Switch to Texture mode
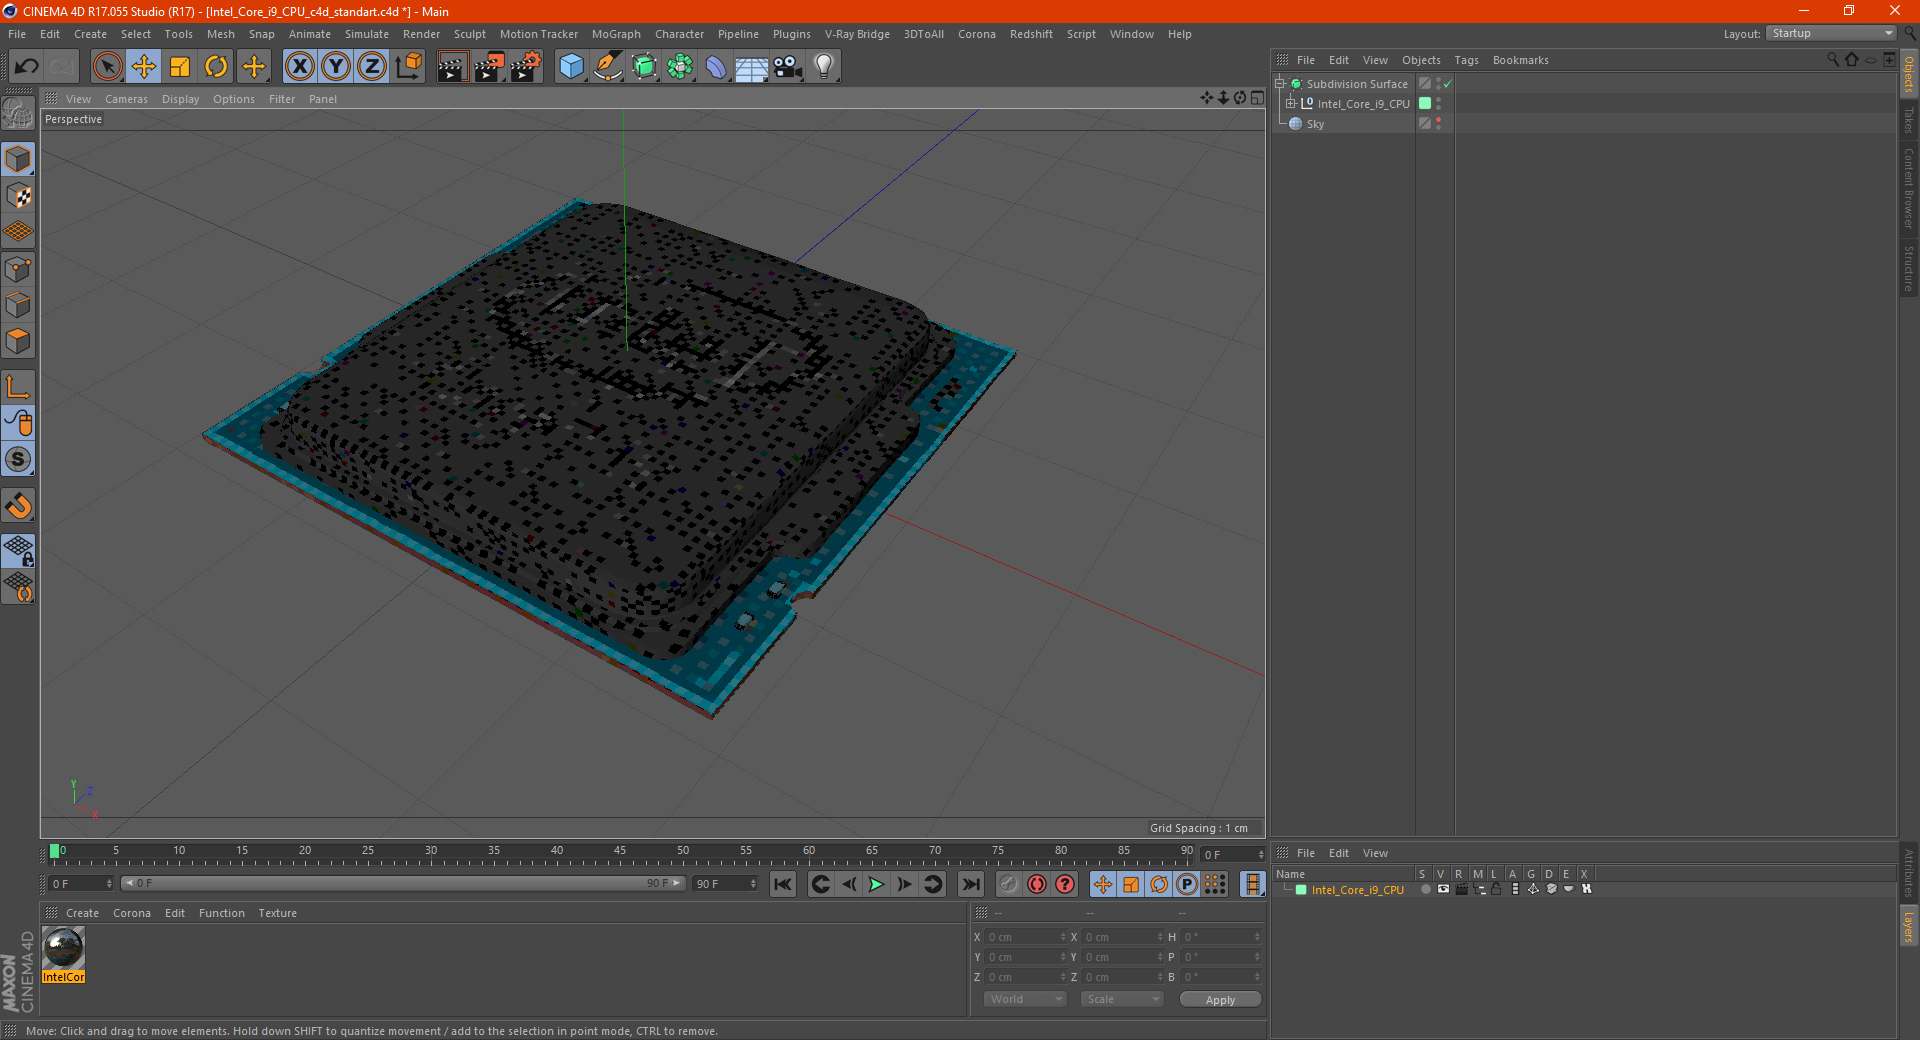1920x1040 pixels. (18, 196)
